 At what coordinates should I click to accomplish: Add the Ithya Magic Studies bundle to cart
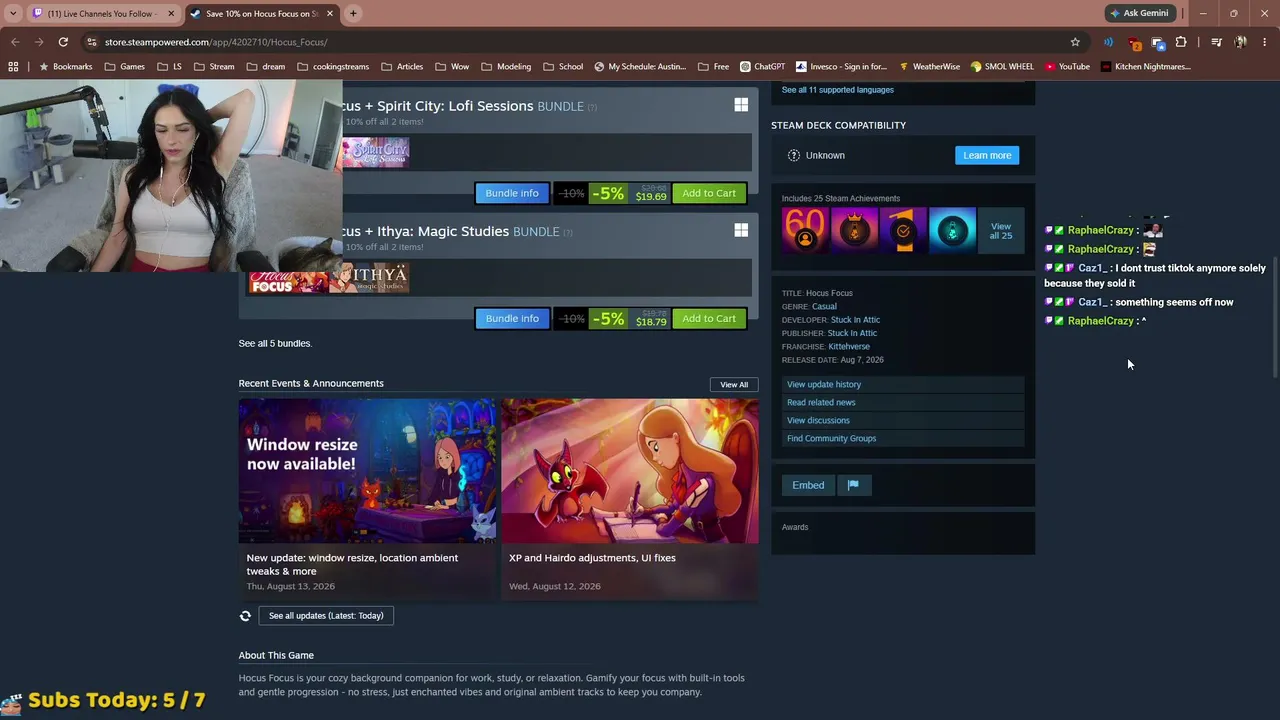click(x=709, y=318)
